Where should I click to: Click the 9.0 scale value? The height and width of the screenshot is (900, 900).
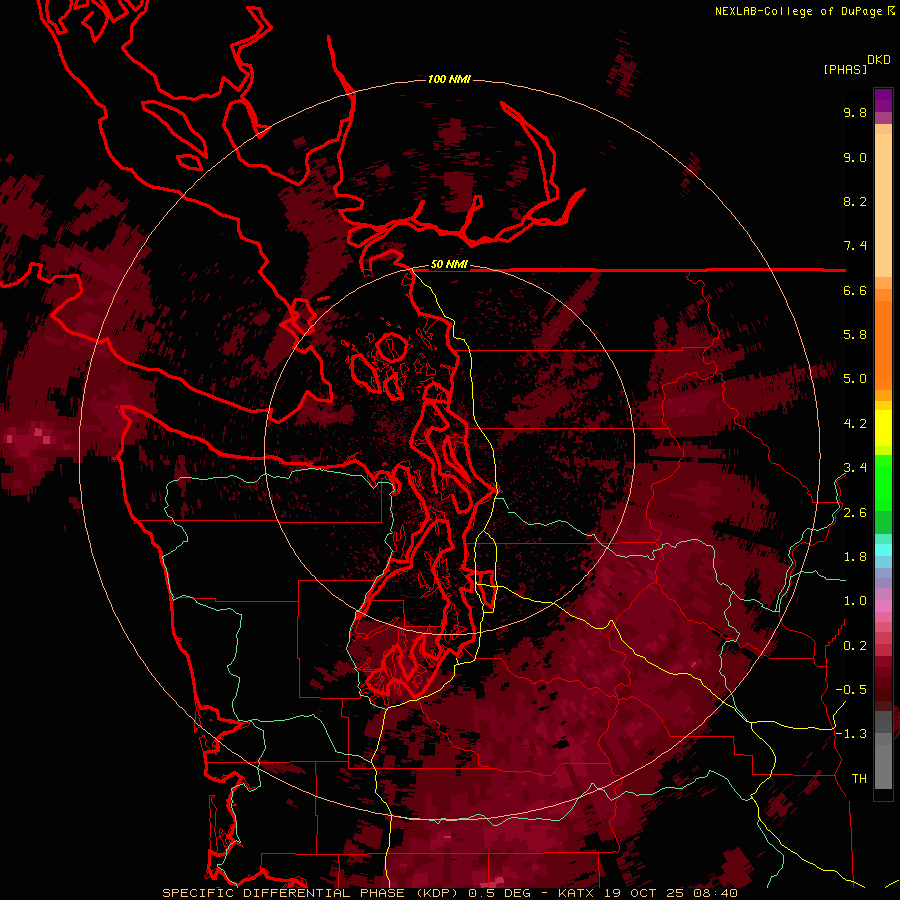coord(855,157)
